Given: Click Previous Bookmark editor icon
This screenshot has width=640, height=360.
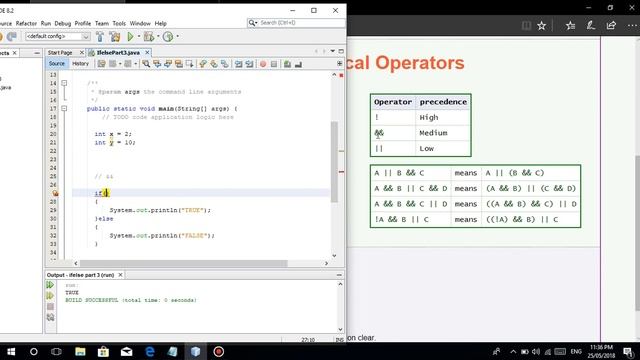Looking at the screenshot, I should tap(203, 64).
